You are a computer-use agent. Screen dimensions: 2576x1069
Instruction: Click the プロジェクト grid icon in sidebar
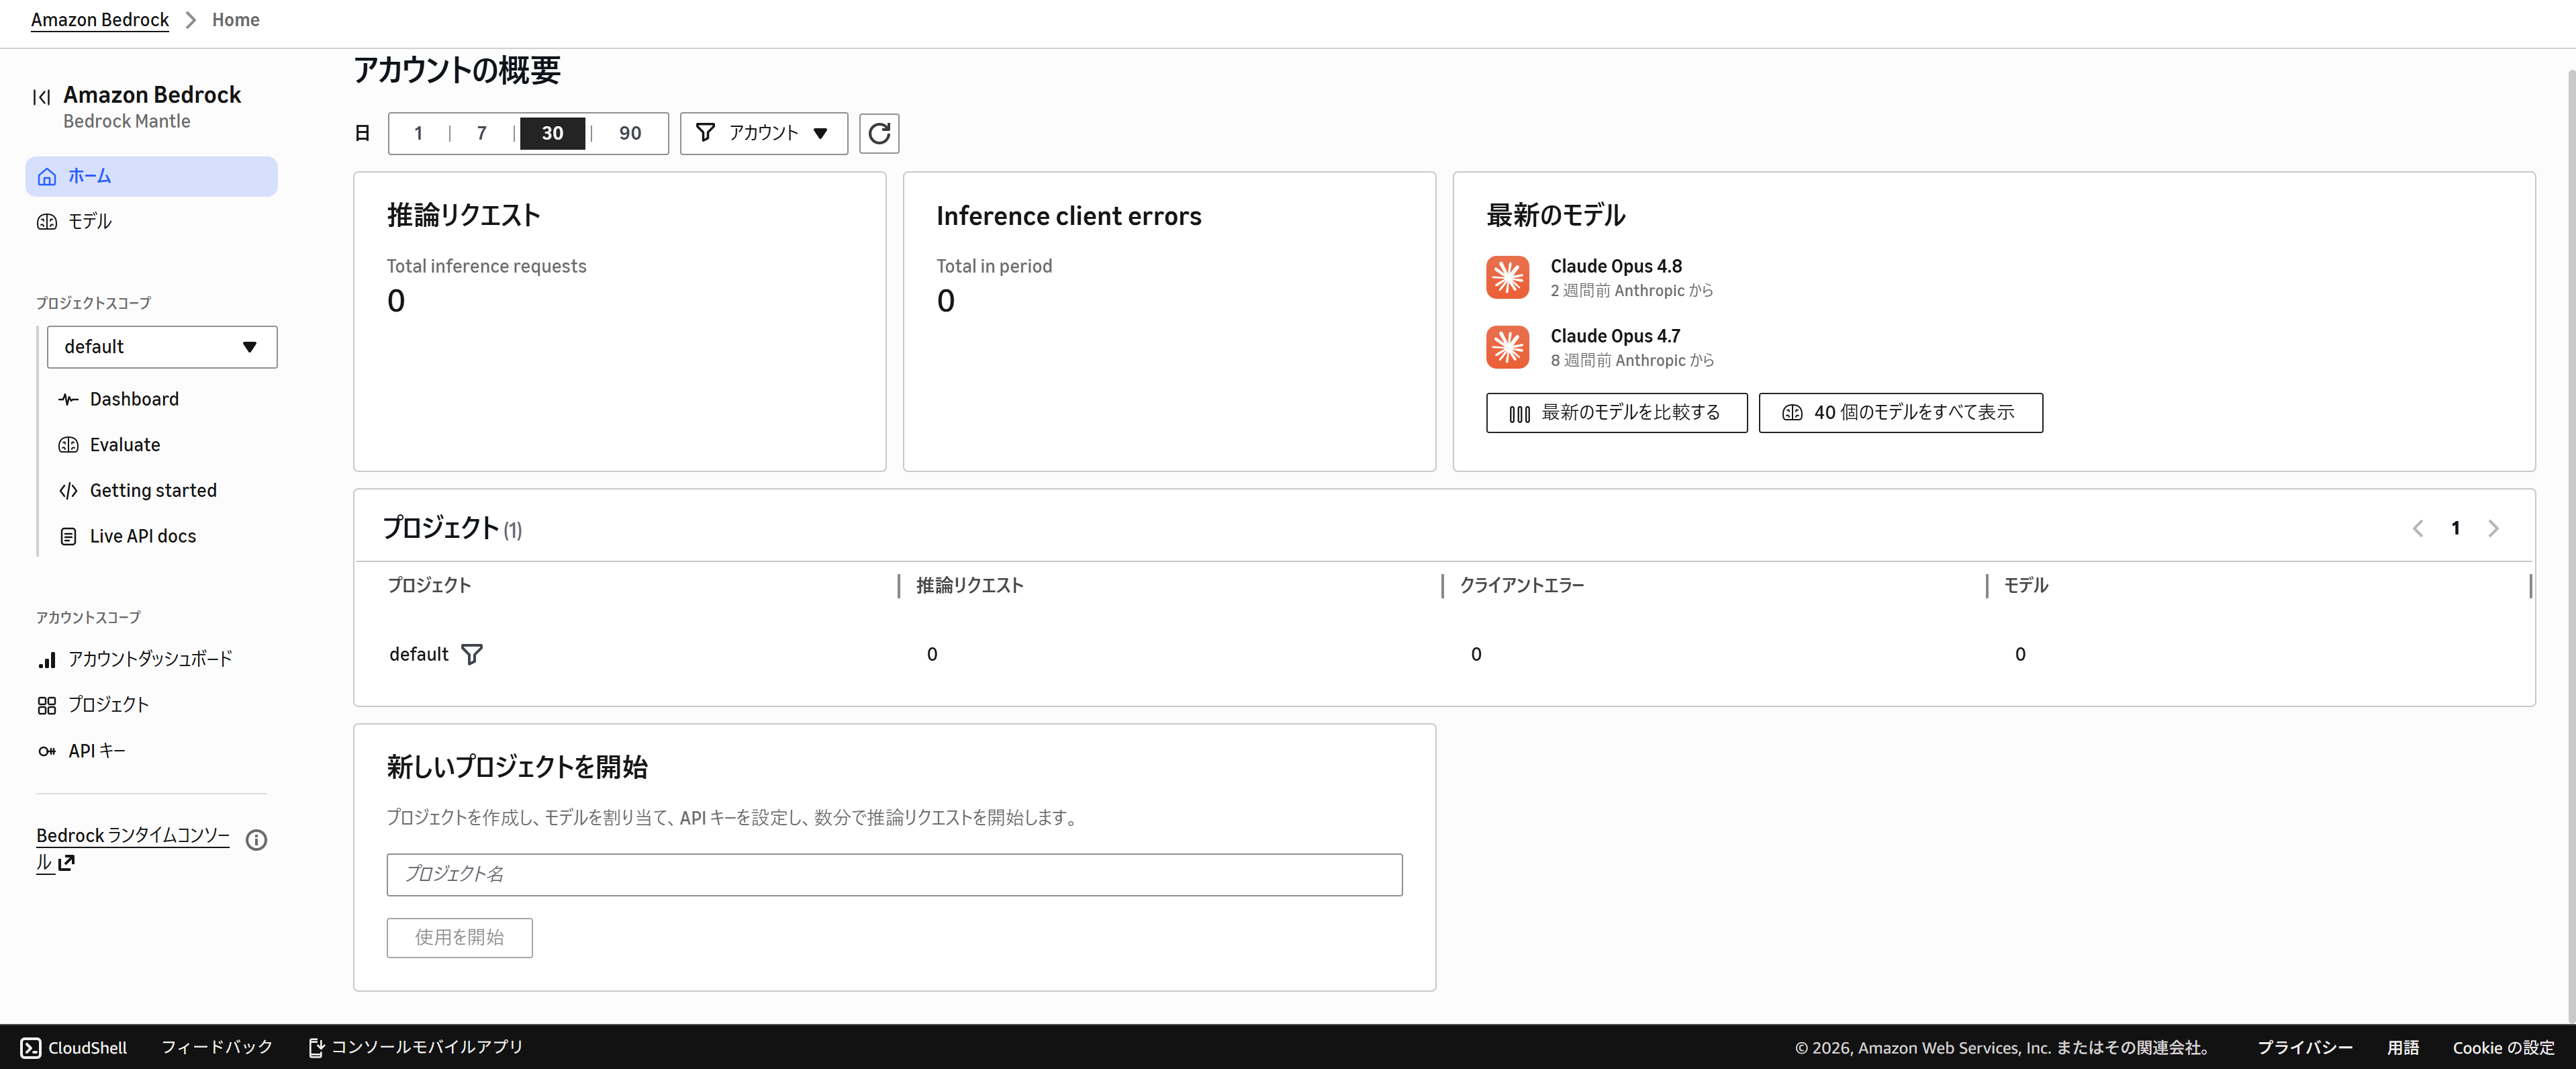47,706
